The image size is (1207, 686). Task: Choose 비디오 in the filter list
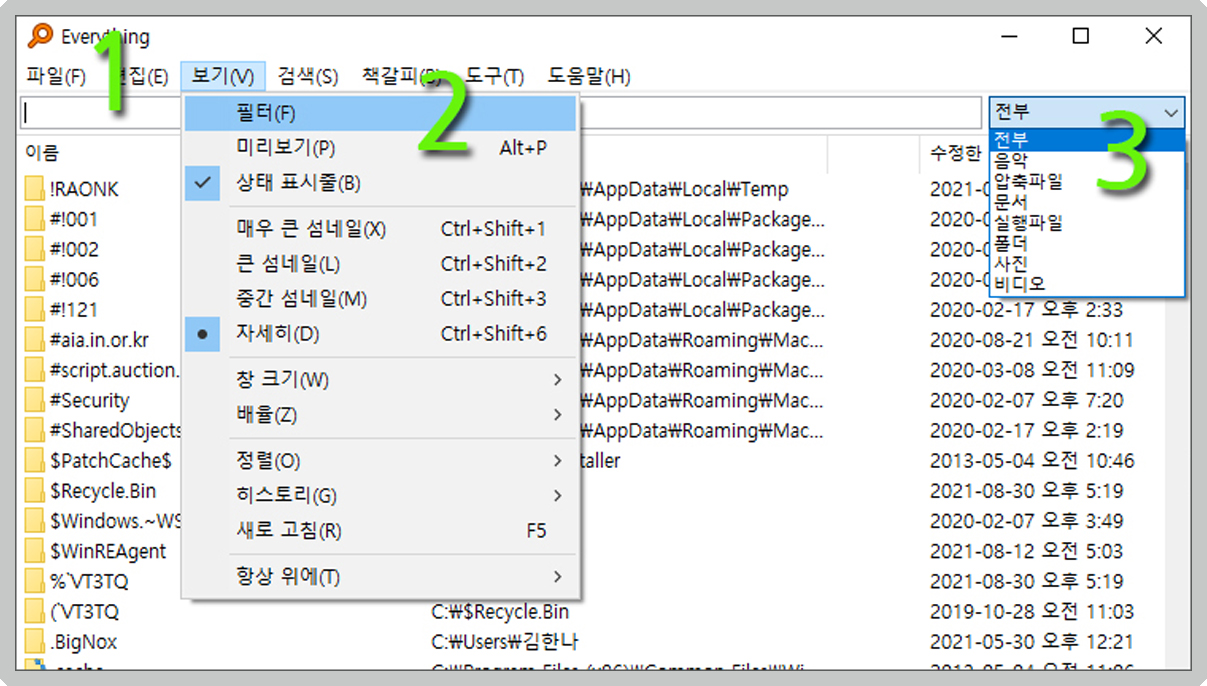tap(1087, 284)
